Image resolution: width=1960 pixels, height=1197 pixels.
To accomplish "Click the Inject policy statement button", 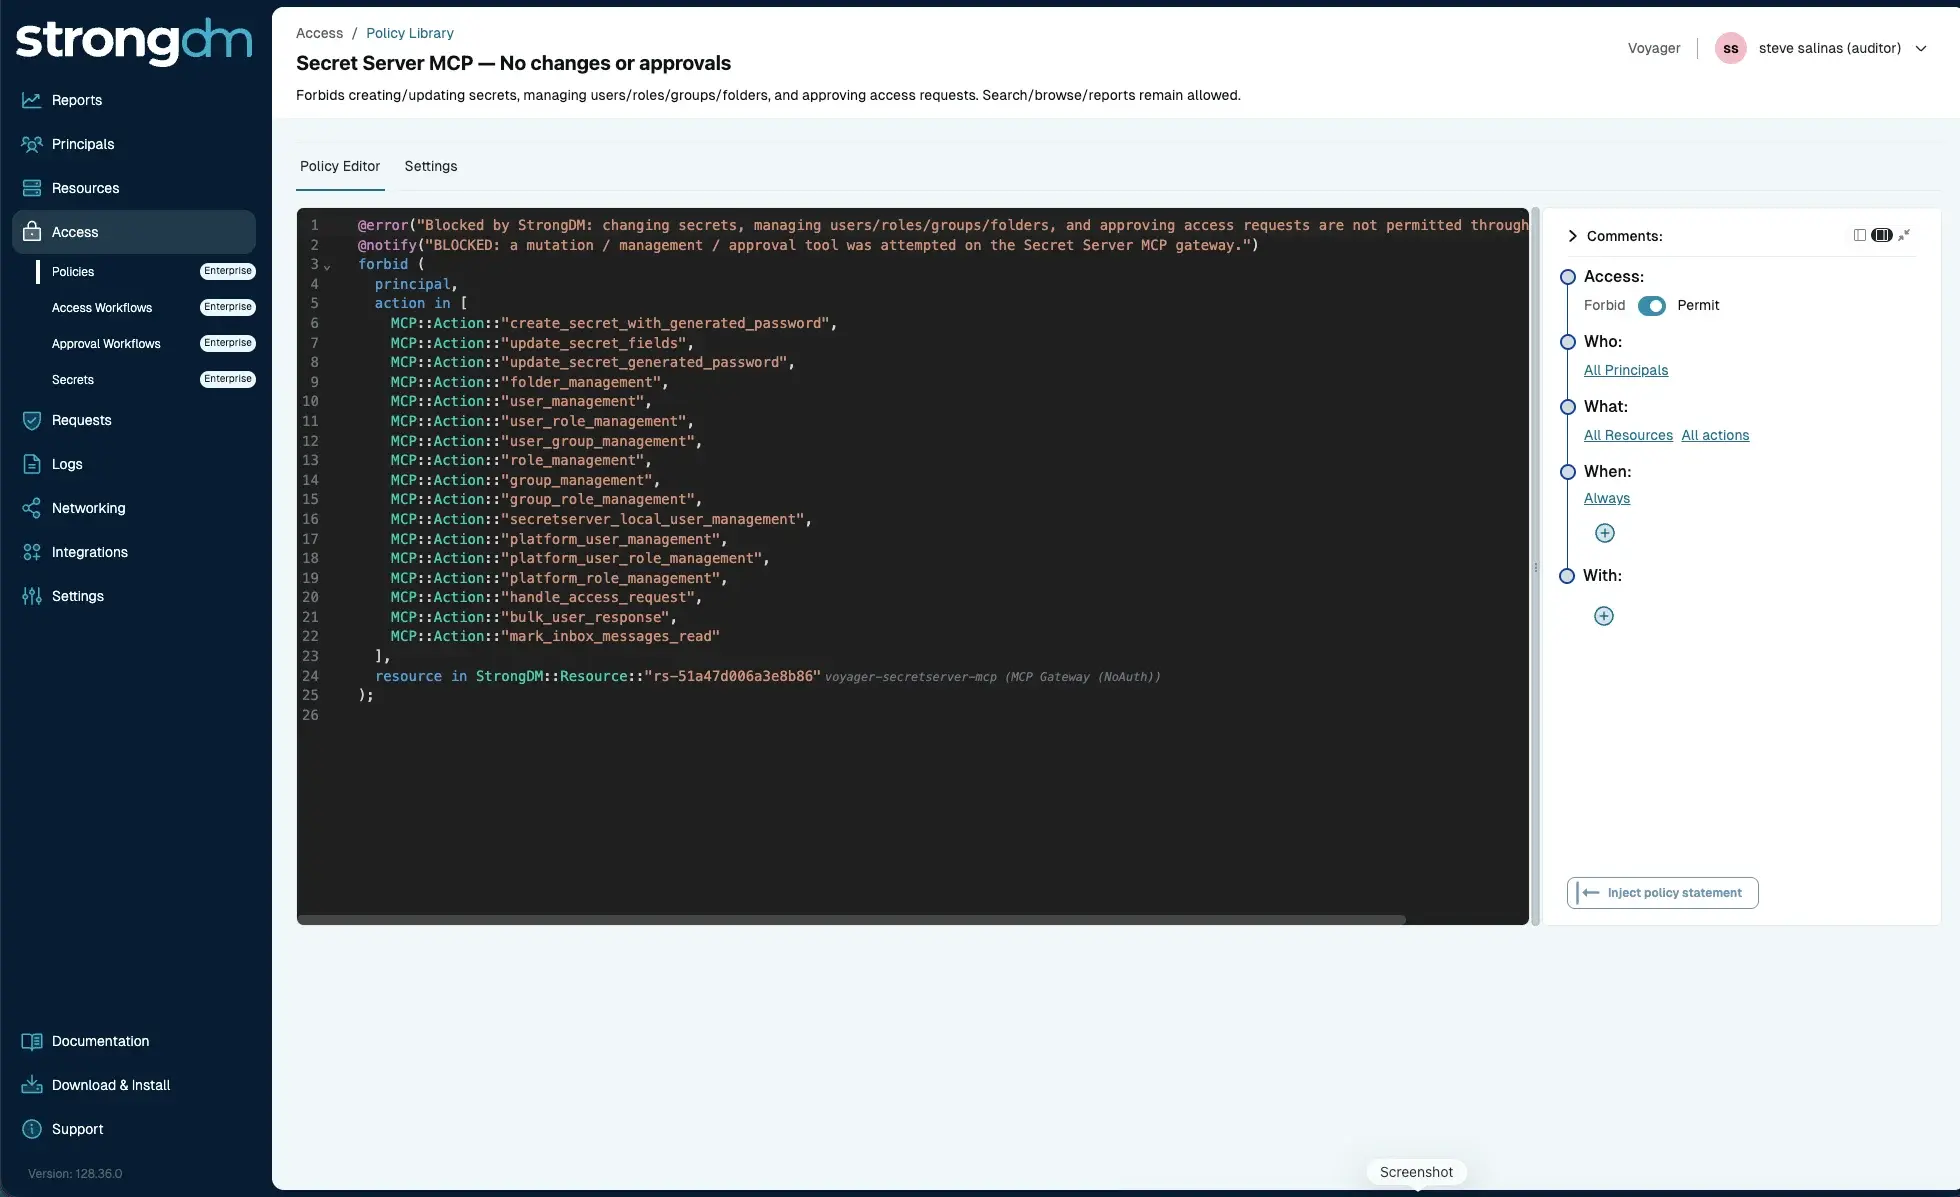I will tap(1662, 893).
